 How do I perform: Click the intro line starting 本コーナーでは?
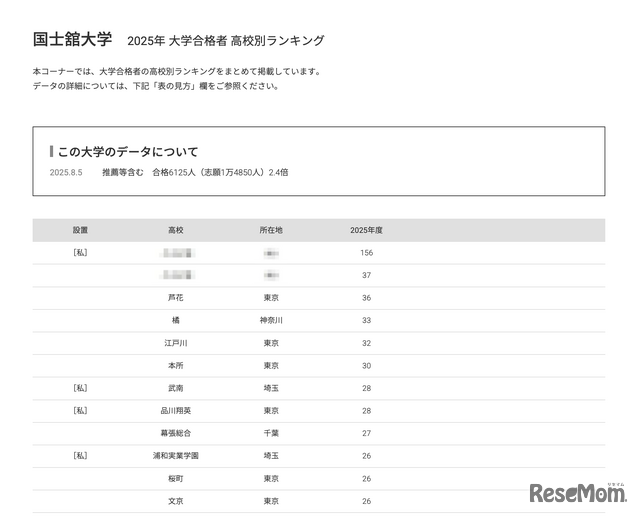click(x=178, y=71)
